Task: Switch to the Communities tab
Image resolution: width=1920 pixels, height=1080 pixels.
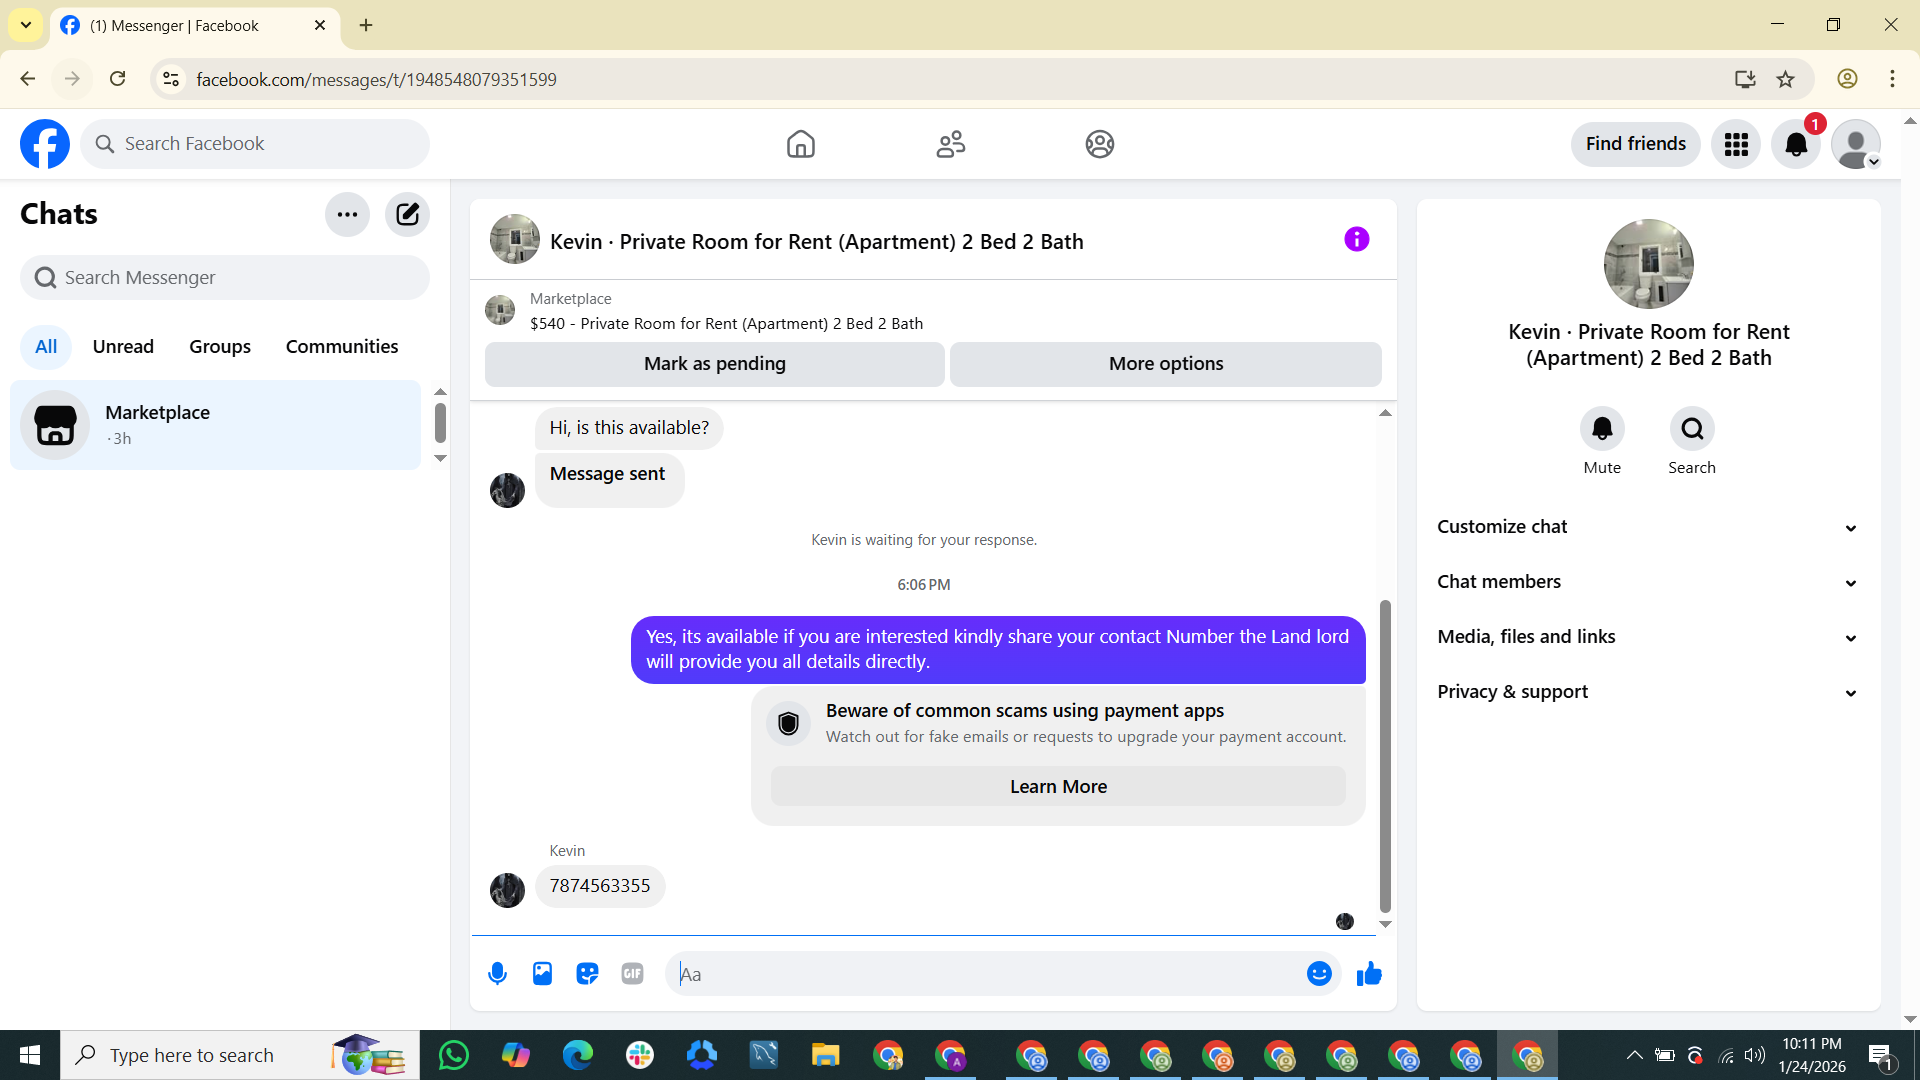Action: point(342,346)
